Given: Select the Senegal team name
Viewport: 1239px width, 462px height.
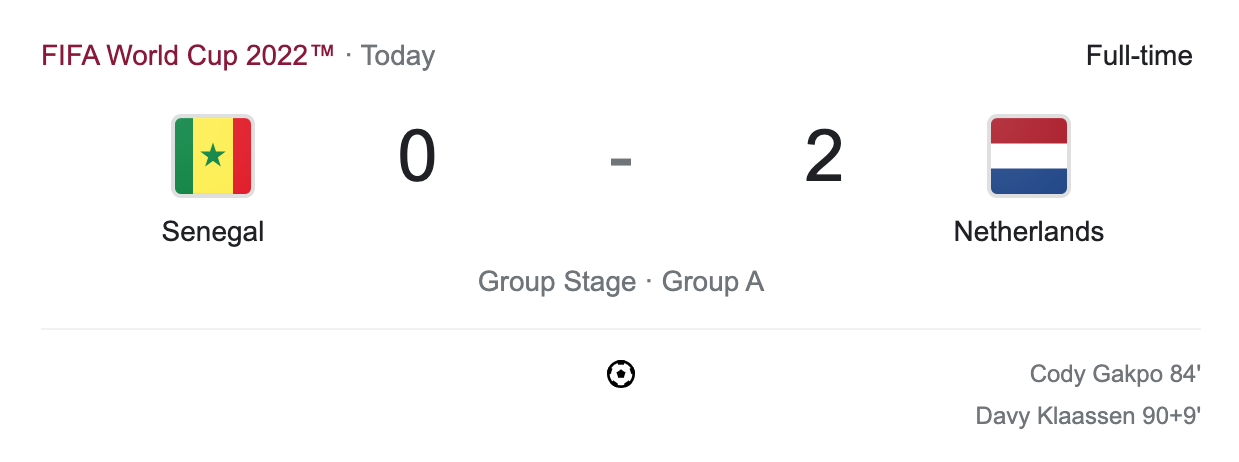Looking at the screenshot, I should (213, 232).
